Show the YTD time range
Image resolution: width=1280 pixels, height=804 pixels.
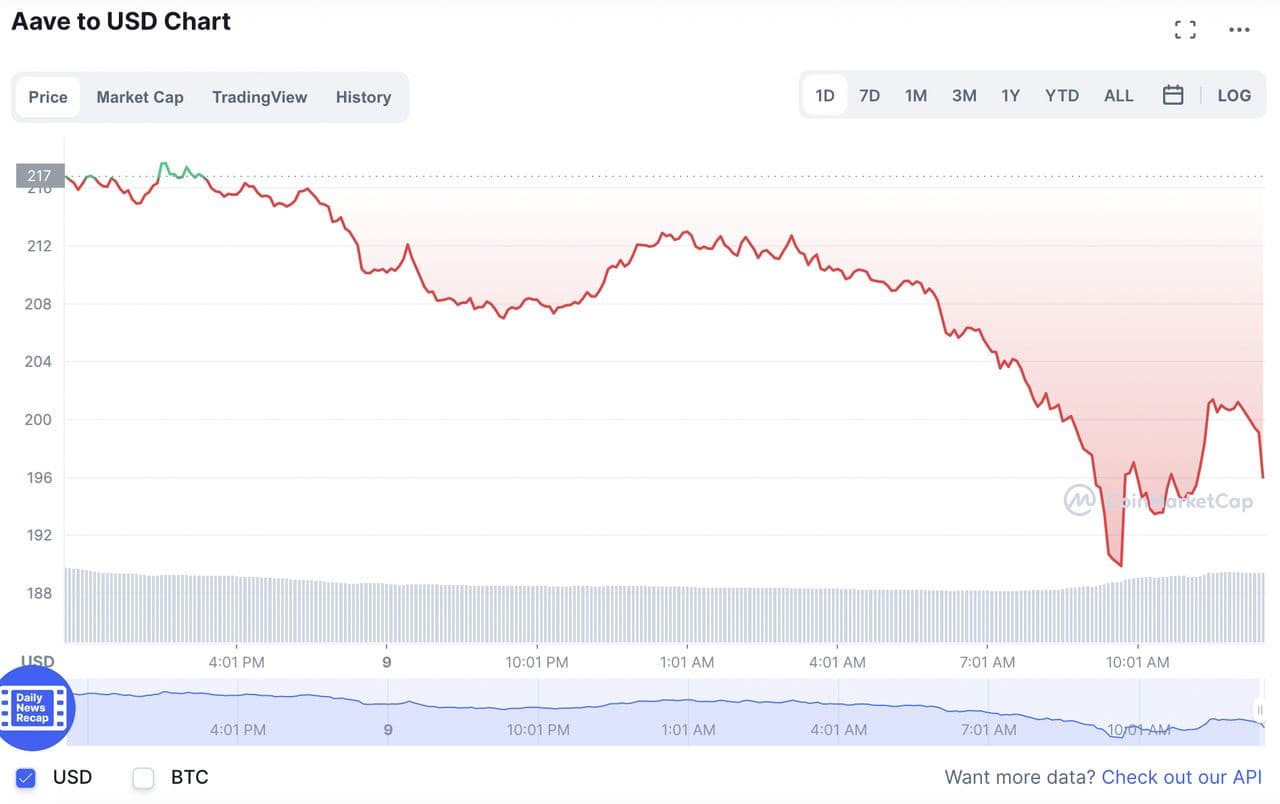(1062, 96)
